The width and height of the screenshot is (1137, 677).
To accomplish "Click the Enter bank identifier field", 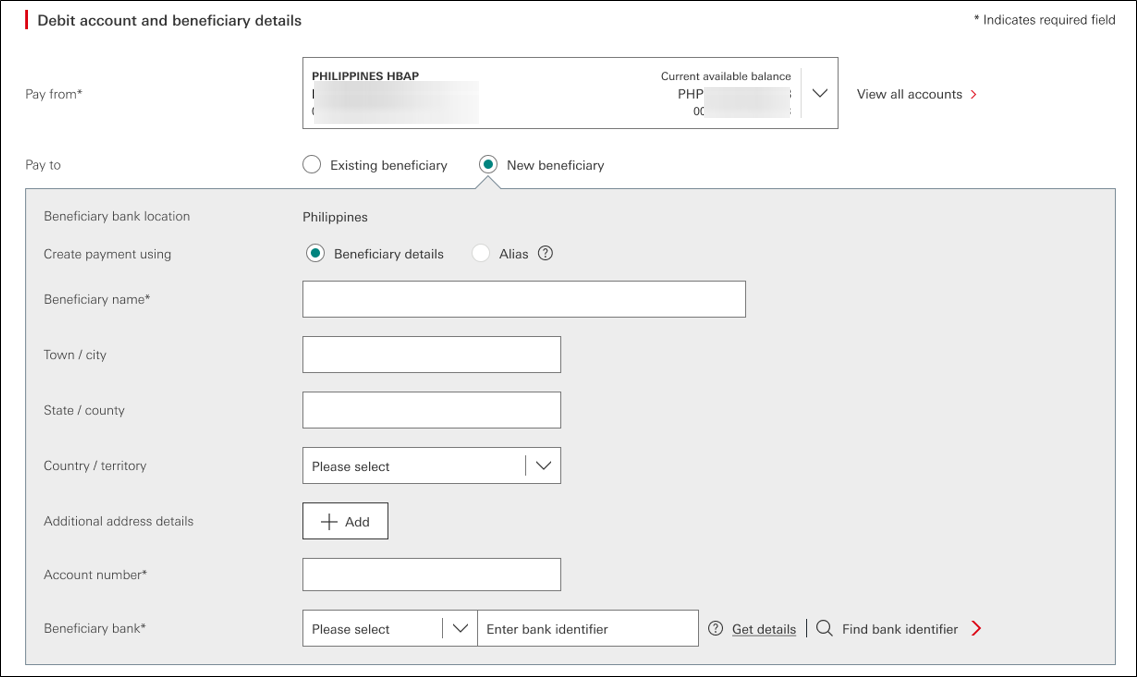I will tap(587, 629).
